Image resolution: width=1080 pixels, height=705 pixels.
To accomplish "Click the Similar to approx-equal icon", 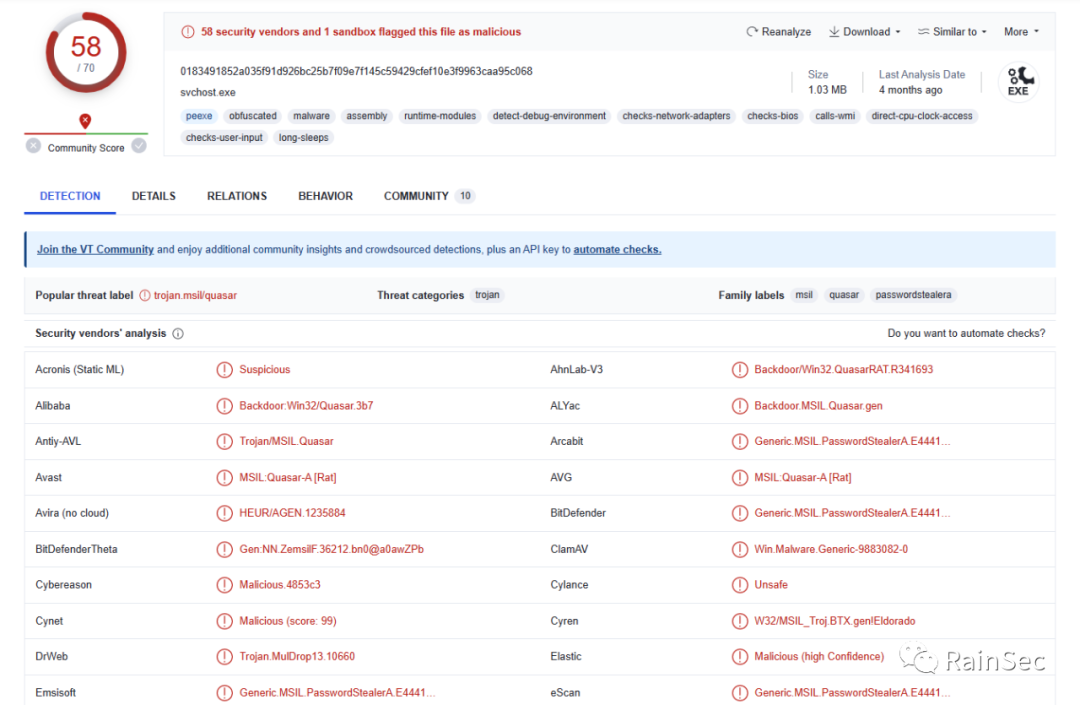I will (x=924, y=32).
